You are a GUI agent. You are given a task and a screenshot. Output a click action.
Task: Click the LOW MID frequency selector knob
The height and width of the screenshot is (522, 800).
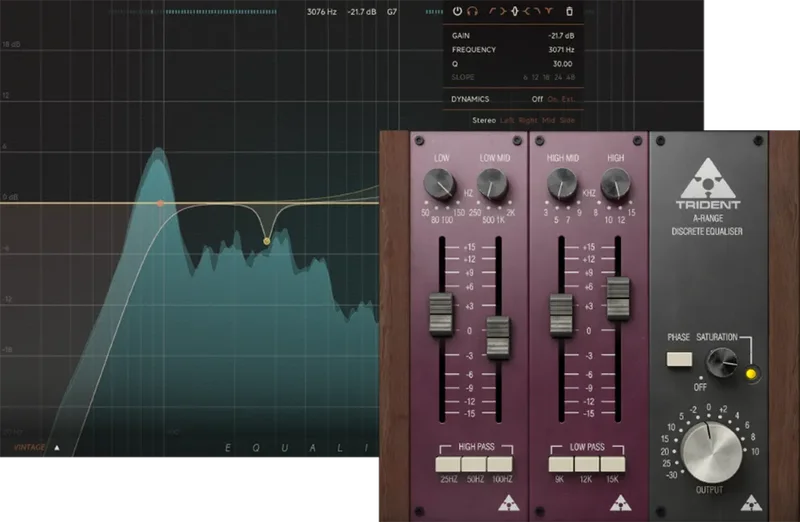(x=492, y=184)
